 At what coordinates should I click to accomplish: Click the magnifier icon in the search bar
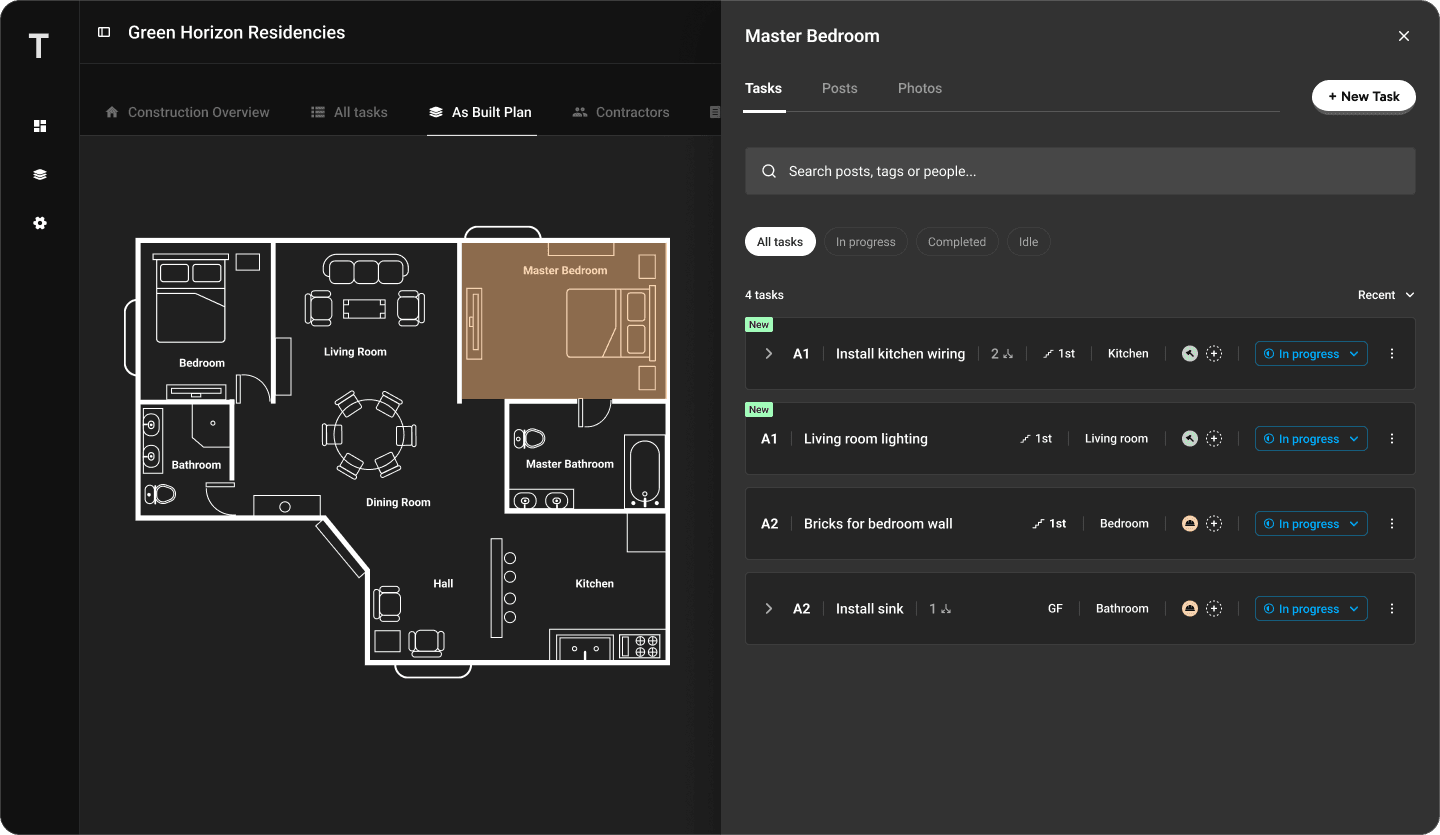[769, 171]
